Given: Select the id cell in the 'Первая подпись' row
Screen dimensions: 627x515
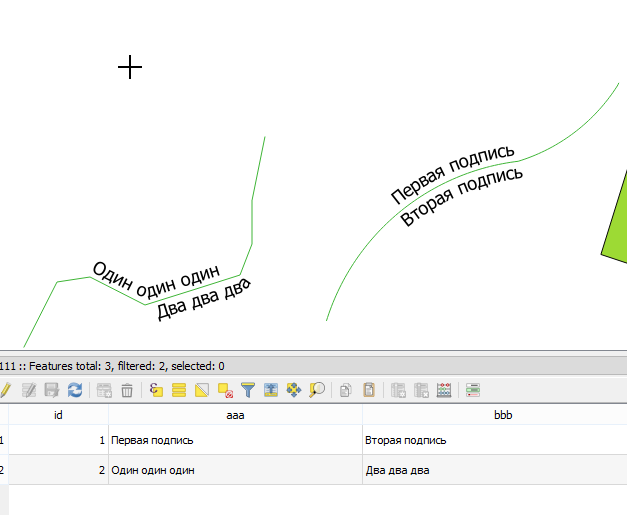Looking at the screenshot, I should 58,440.
